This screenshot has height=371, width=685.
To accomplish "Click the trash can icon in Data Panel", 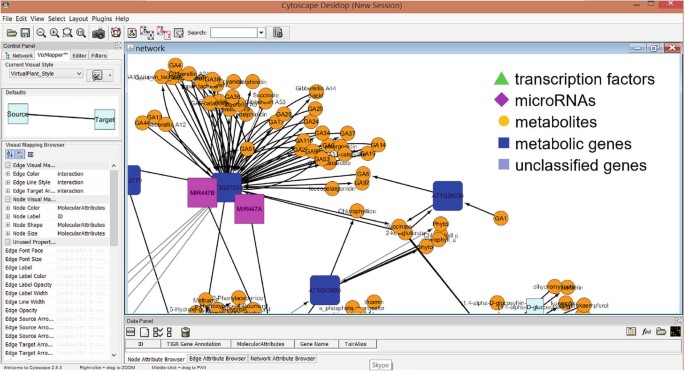I will pyautogui.click(x=185, y=332).
